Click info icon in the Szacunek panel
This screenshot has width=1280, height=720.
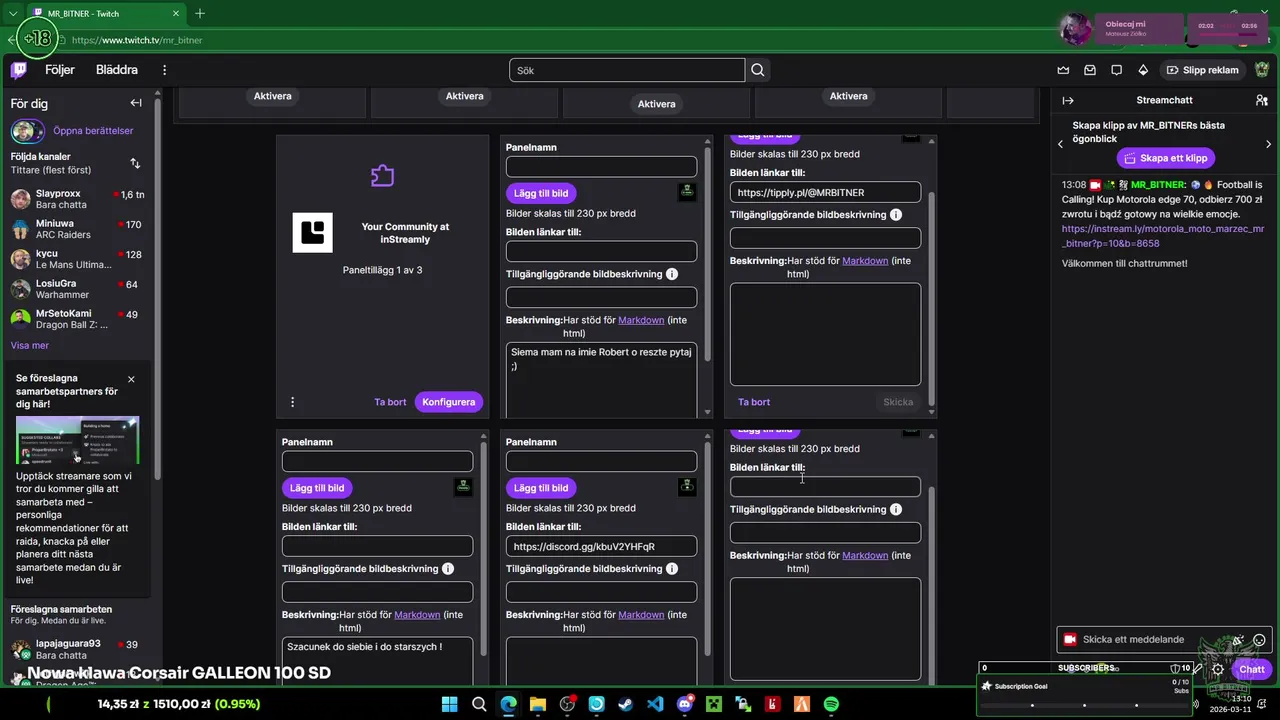pos(448,569)
